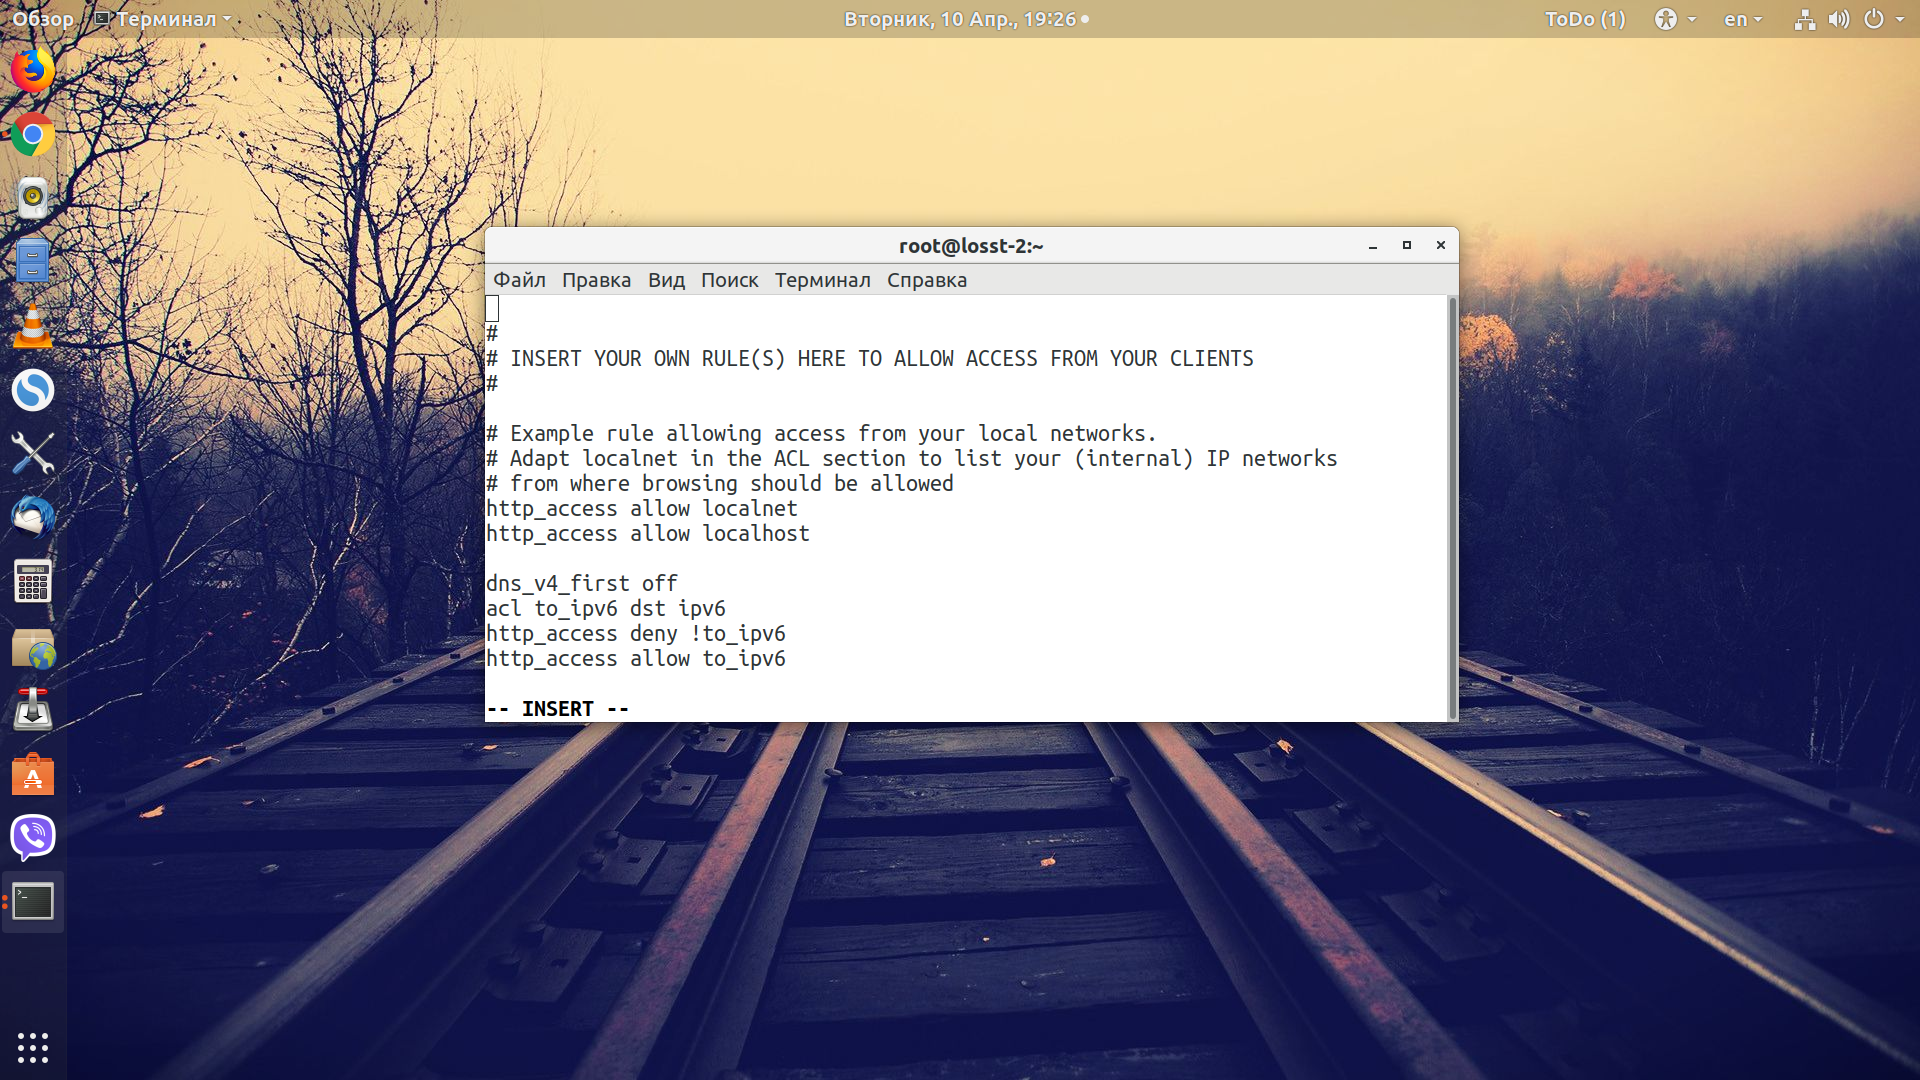Open Ubuntu Software orange bag icon
The width and height of the screenshot is (1920, 1080).
tap(33, 774)
